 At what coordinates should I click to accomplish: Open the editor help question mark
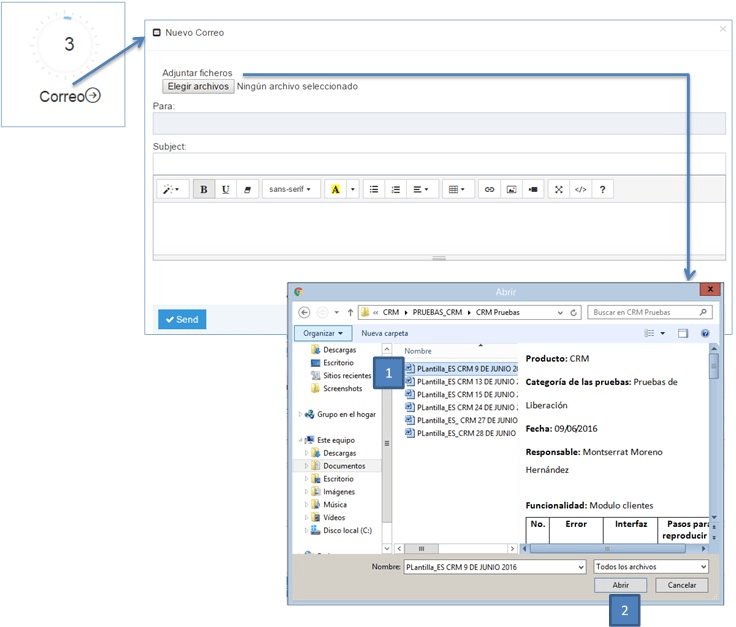[602, 189]
